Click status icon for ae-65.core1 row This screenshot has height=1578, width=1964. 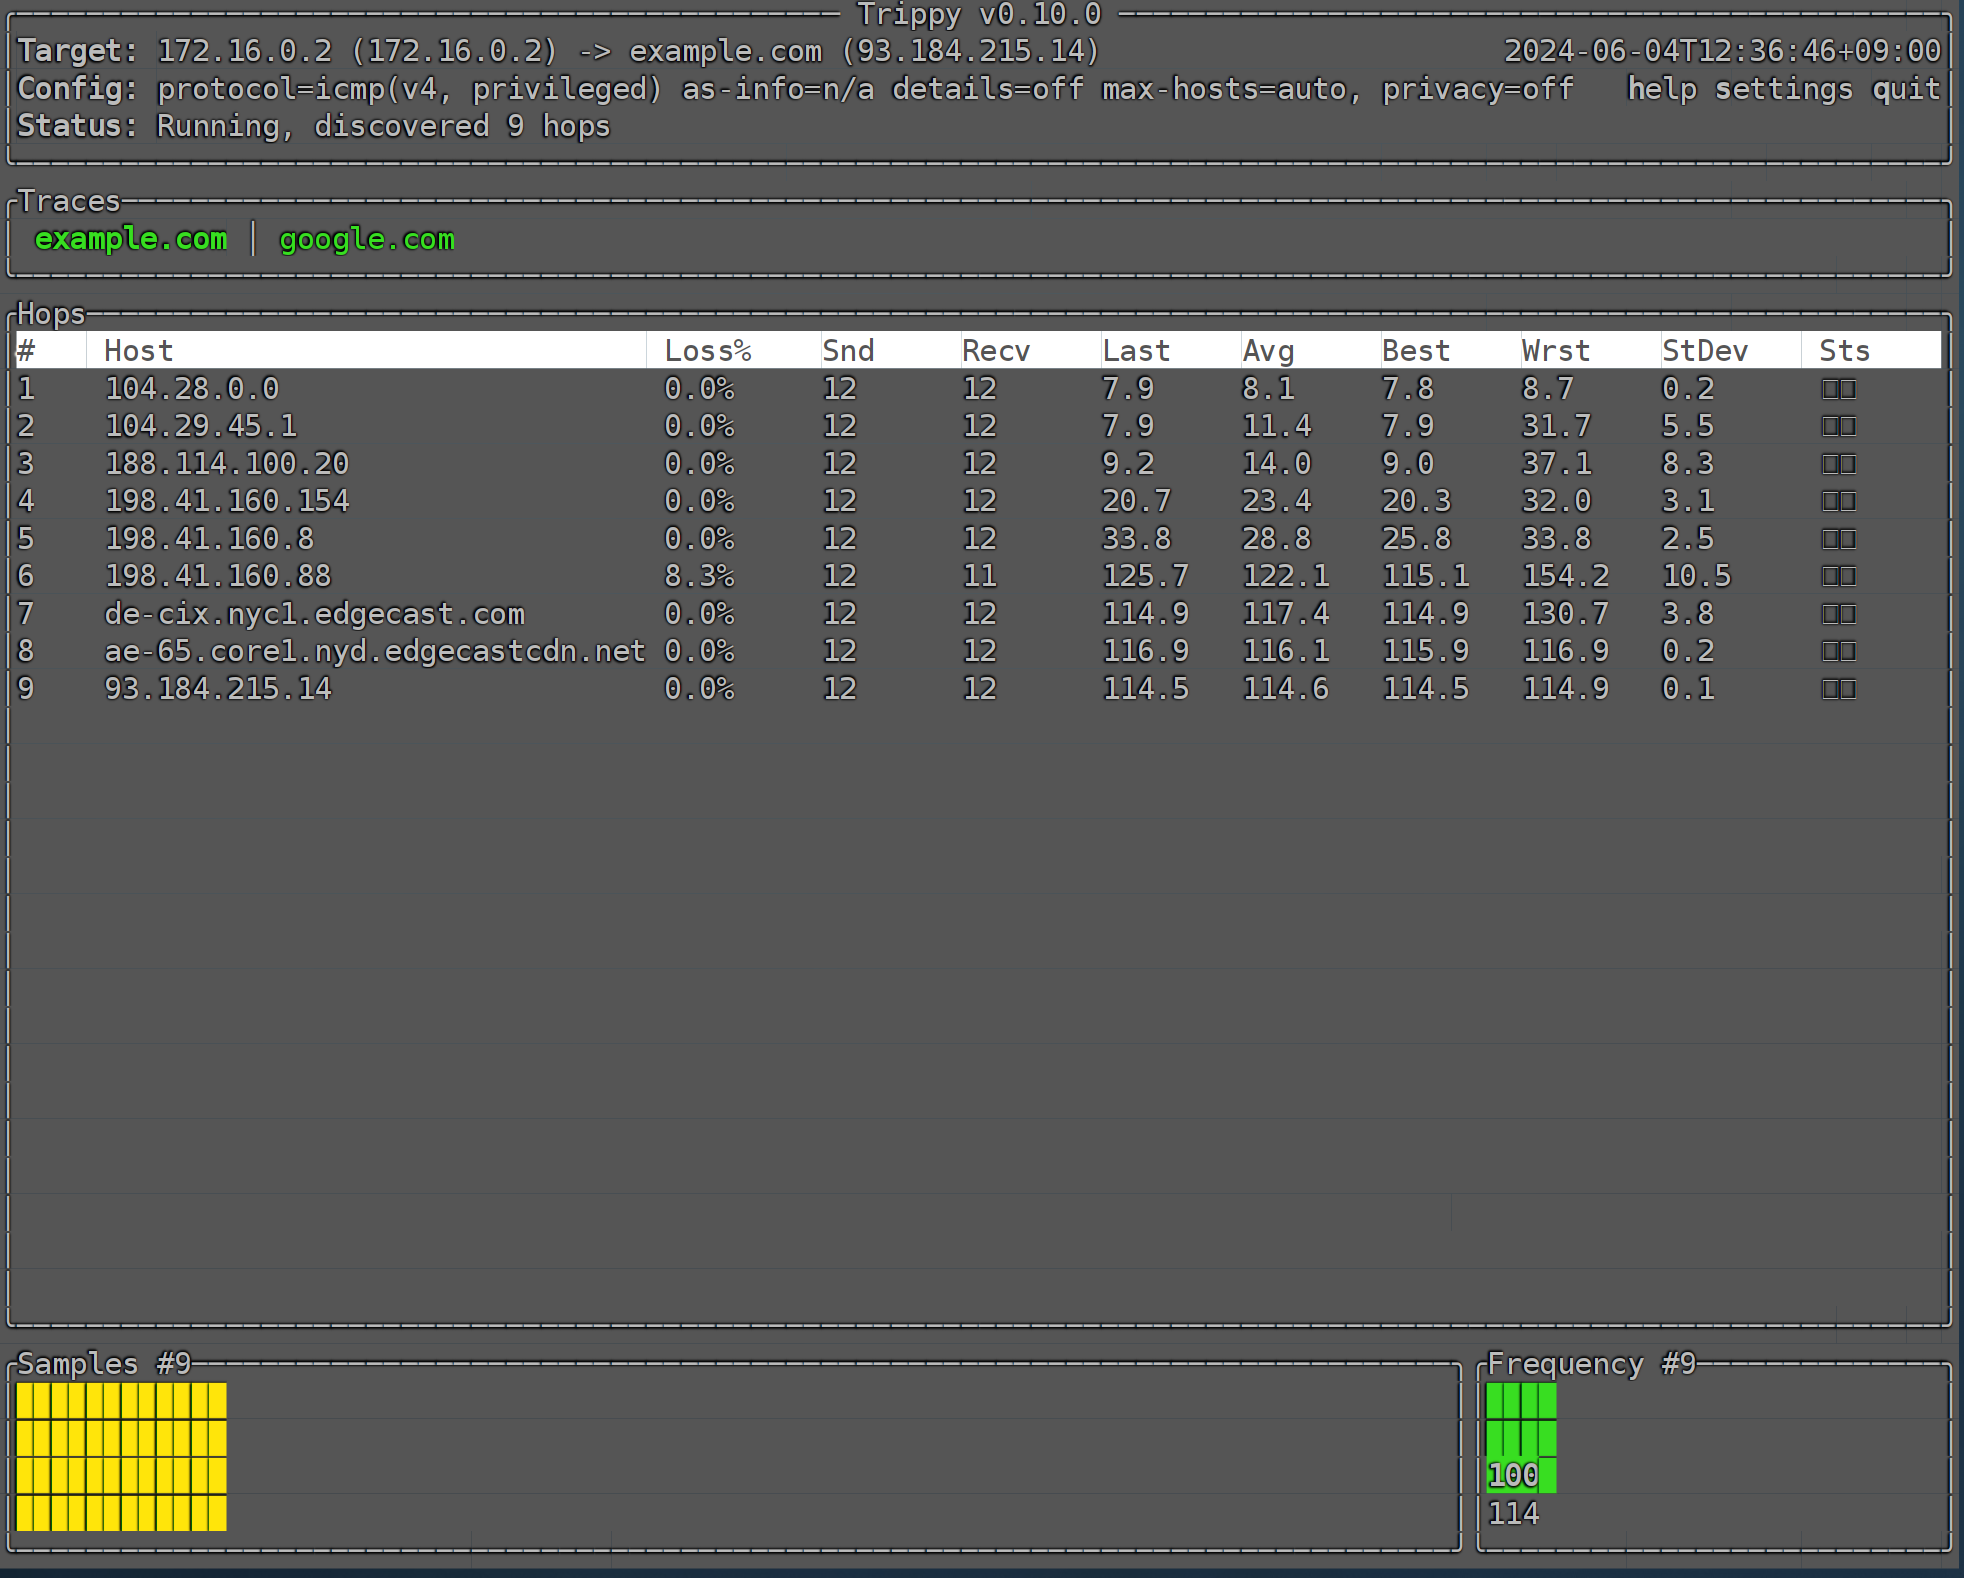1838,651
